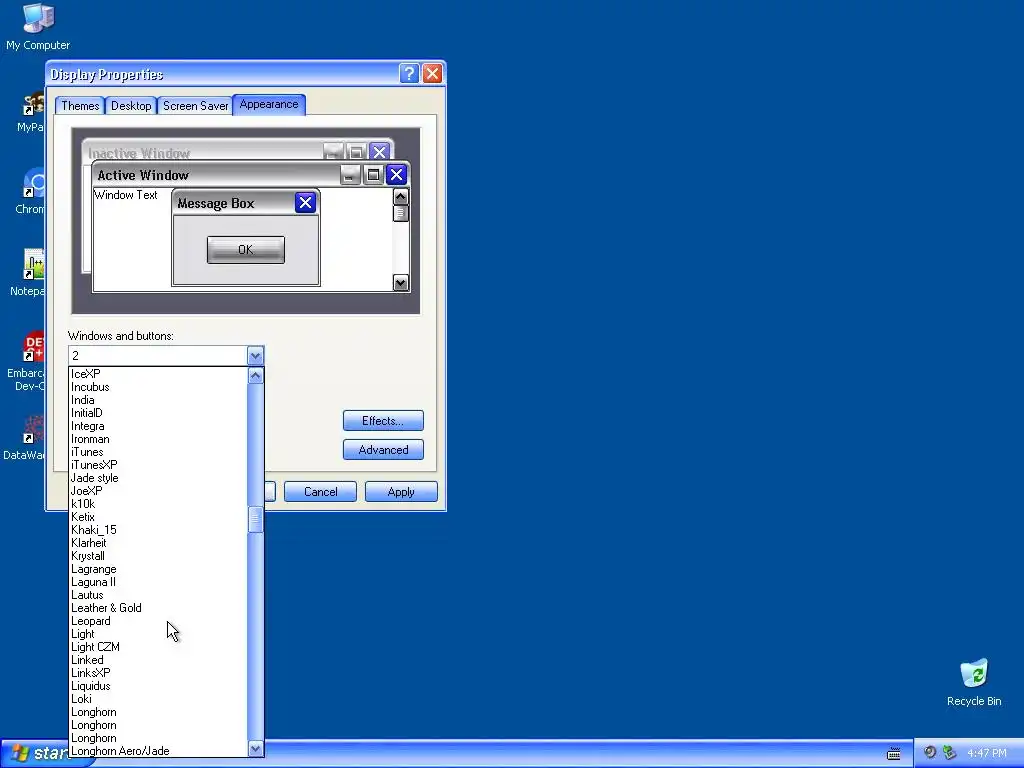Image resolution: width=1024 pixels, height=768 pixels.
Task: Open the MyPaint desktop shortcut
Action: click(x=31, y=111)
